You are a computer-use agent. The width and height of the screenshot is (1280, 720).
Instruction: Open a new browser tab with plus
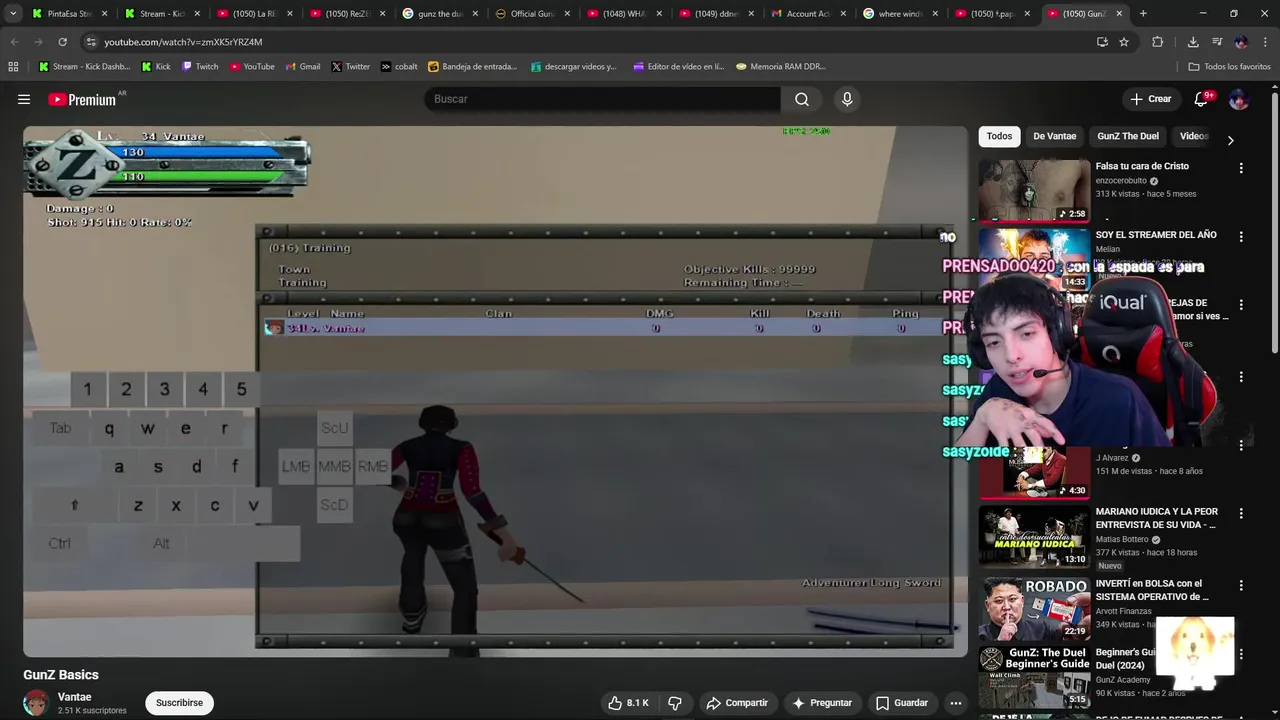[1143, 14]
